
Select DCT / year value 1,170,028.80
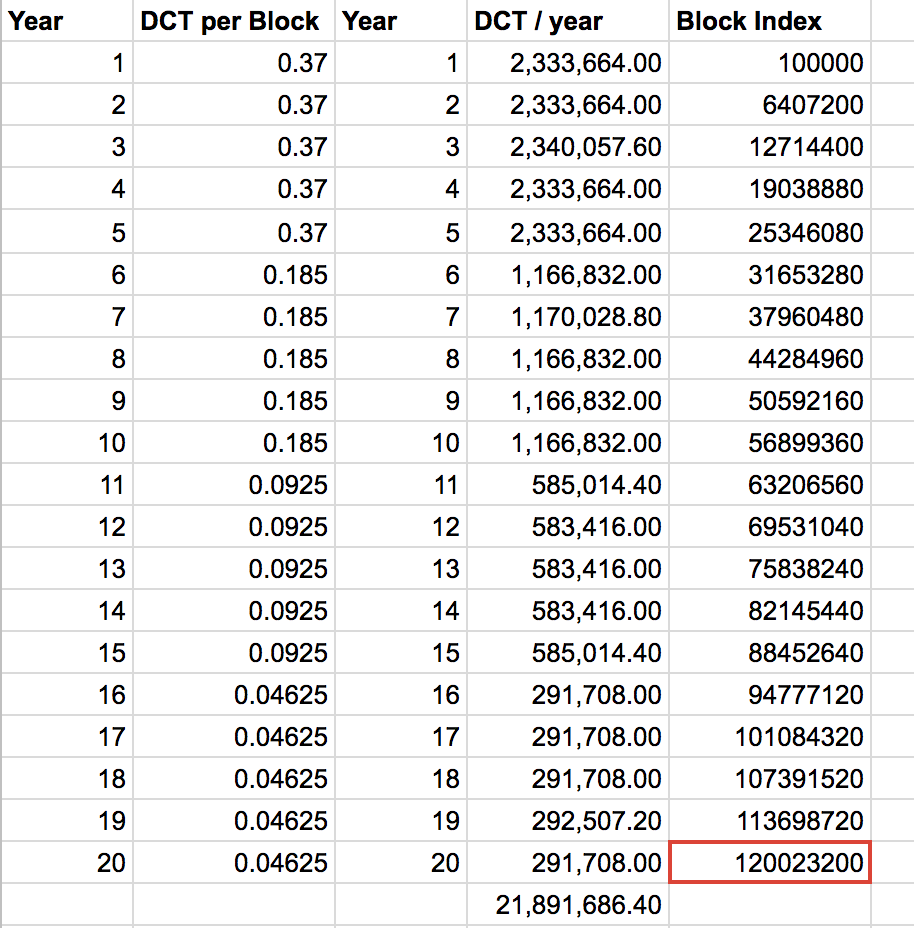point(568,317)
